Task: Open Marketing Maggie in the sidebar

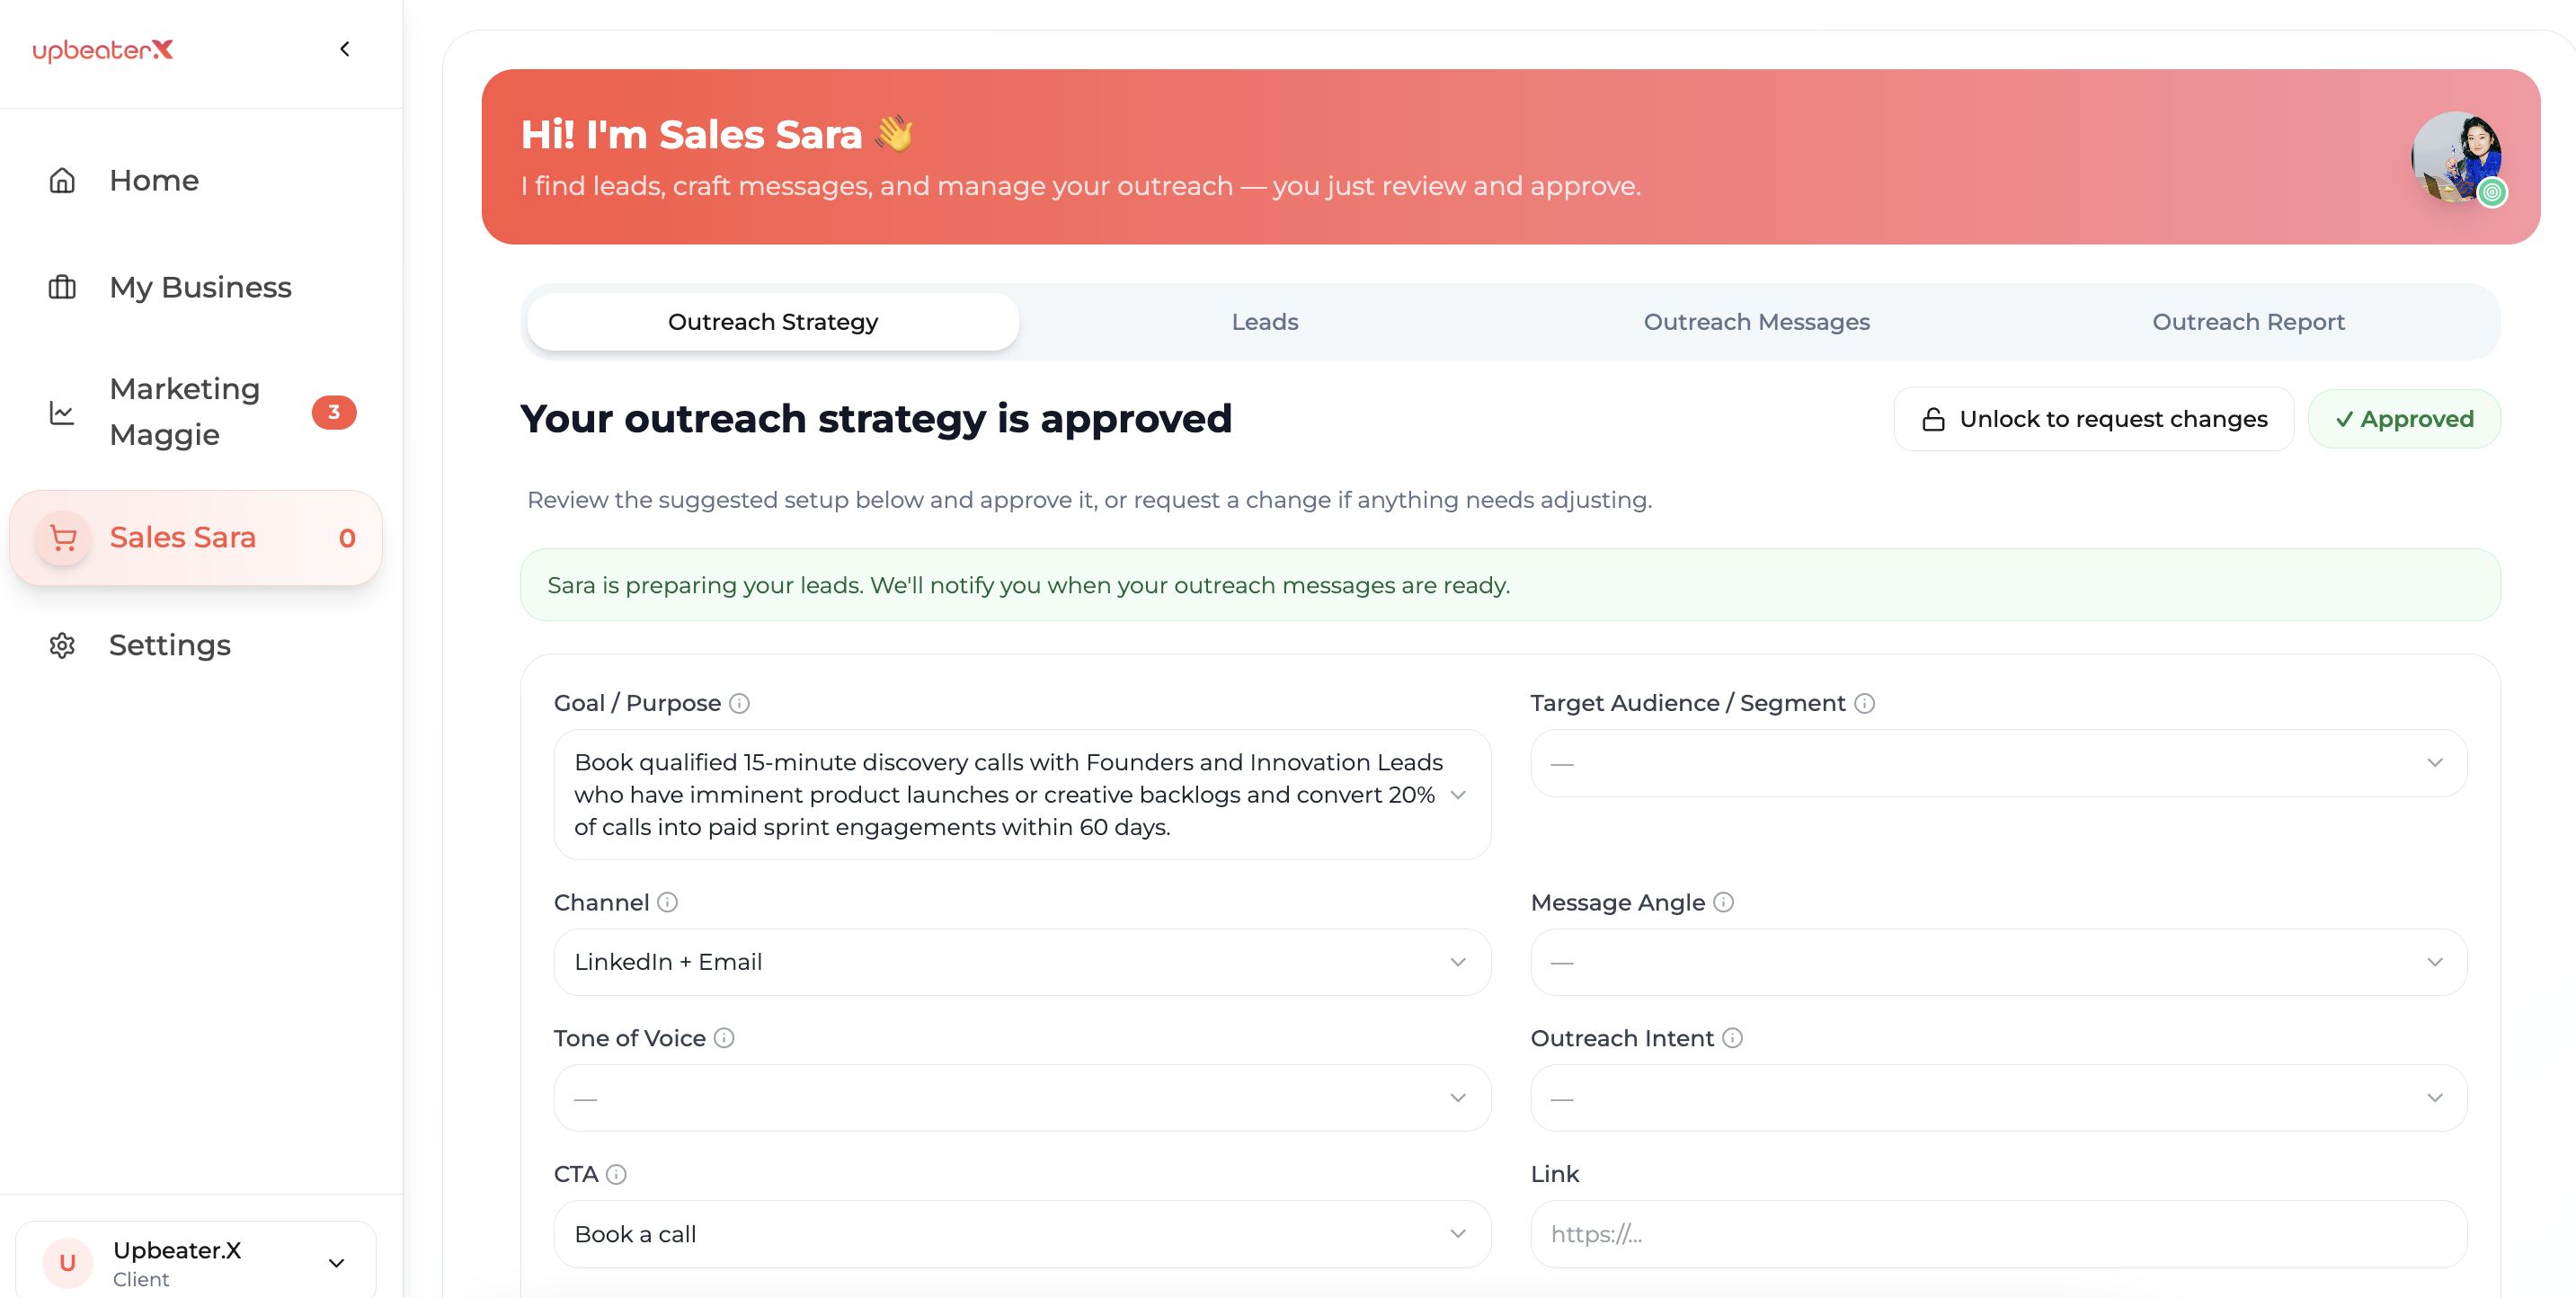Action: (196, 412)
